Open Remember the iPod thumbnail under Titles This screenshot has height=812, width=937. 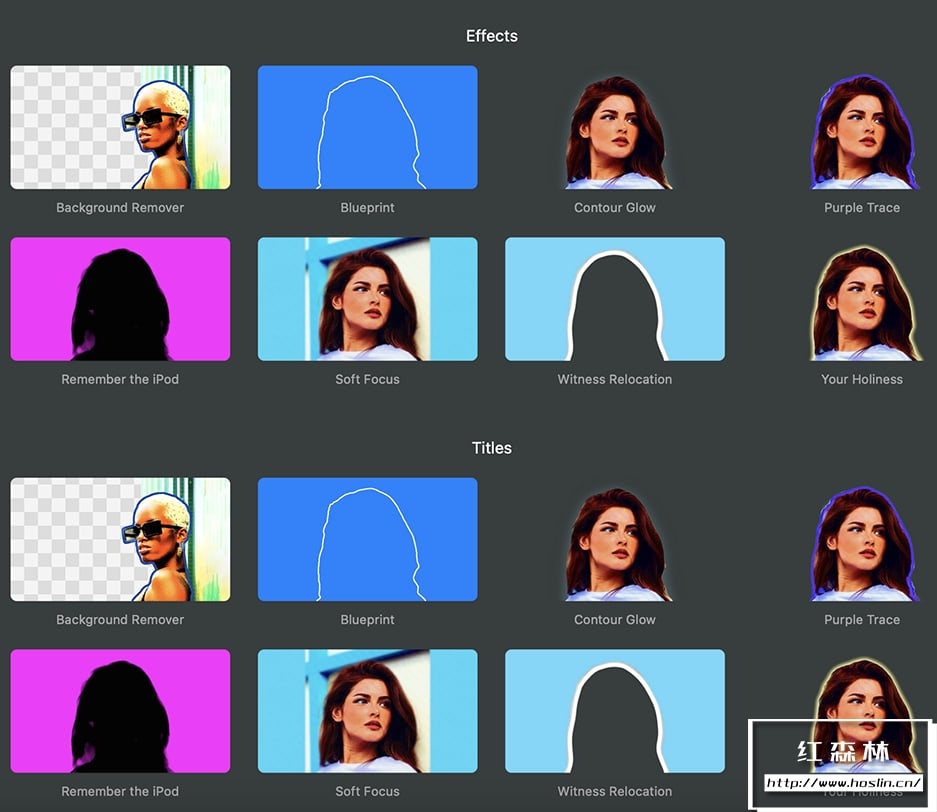click(120, 711)
